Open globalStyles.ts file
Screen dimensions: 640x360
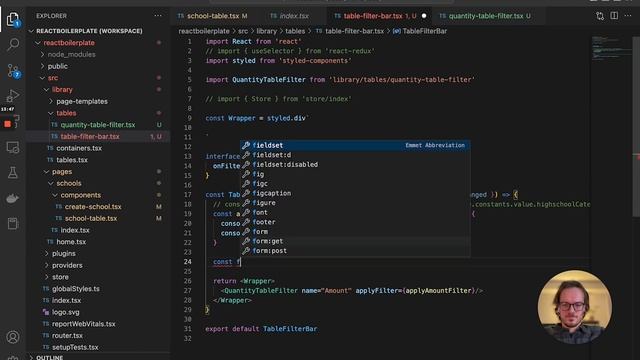point(76,289)
